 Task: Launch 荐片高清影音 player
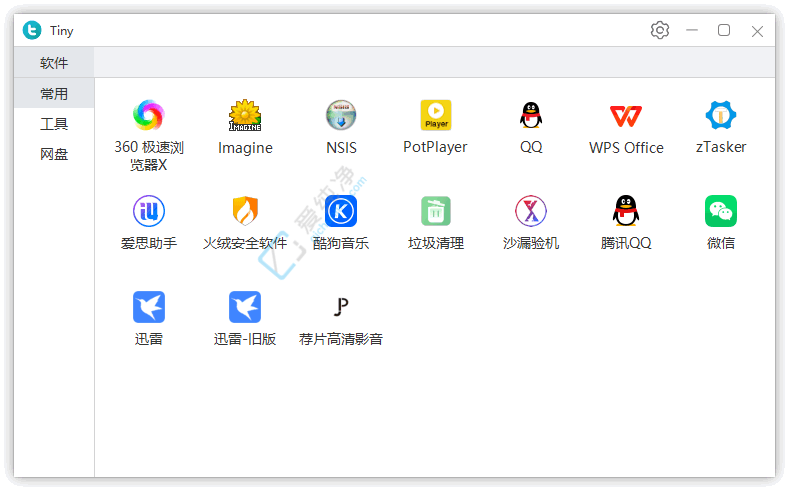tap(341, 307)
